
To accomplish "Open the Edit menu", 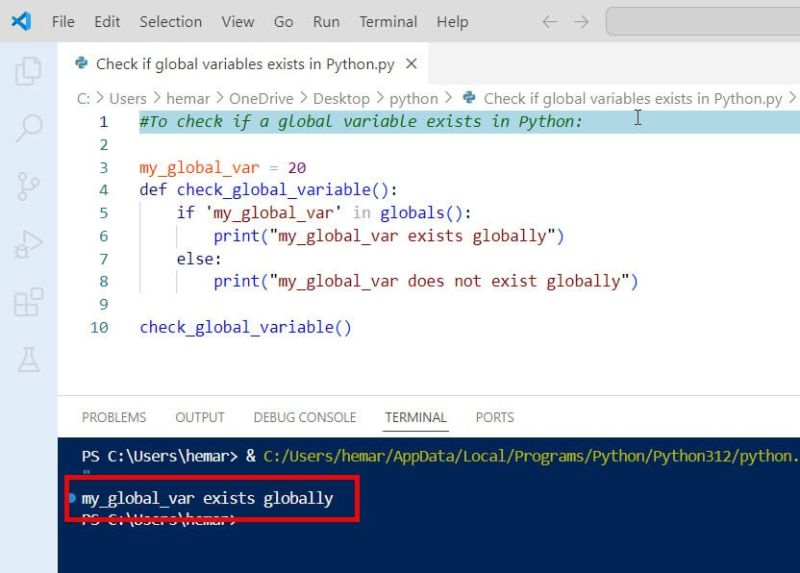I will 107,22.
